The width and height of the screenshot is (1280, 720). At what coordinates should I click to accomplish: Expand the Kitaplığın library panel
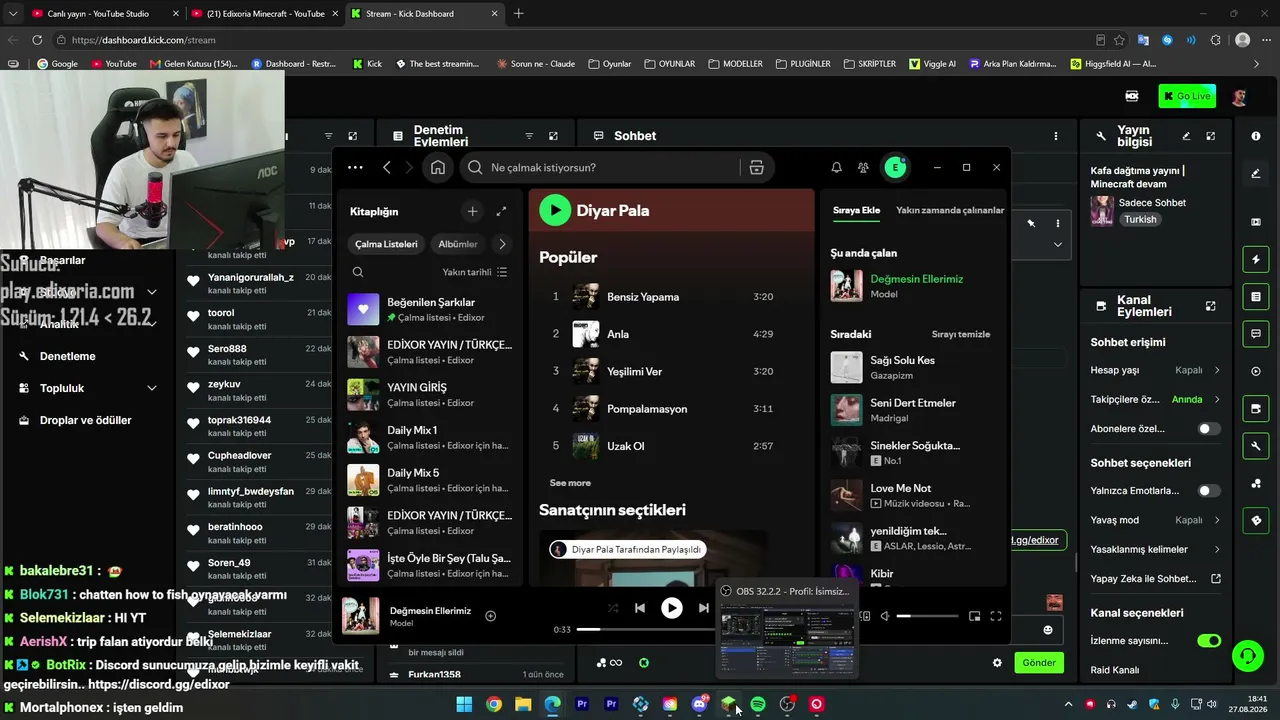coord(501,211)
